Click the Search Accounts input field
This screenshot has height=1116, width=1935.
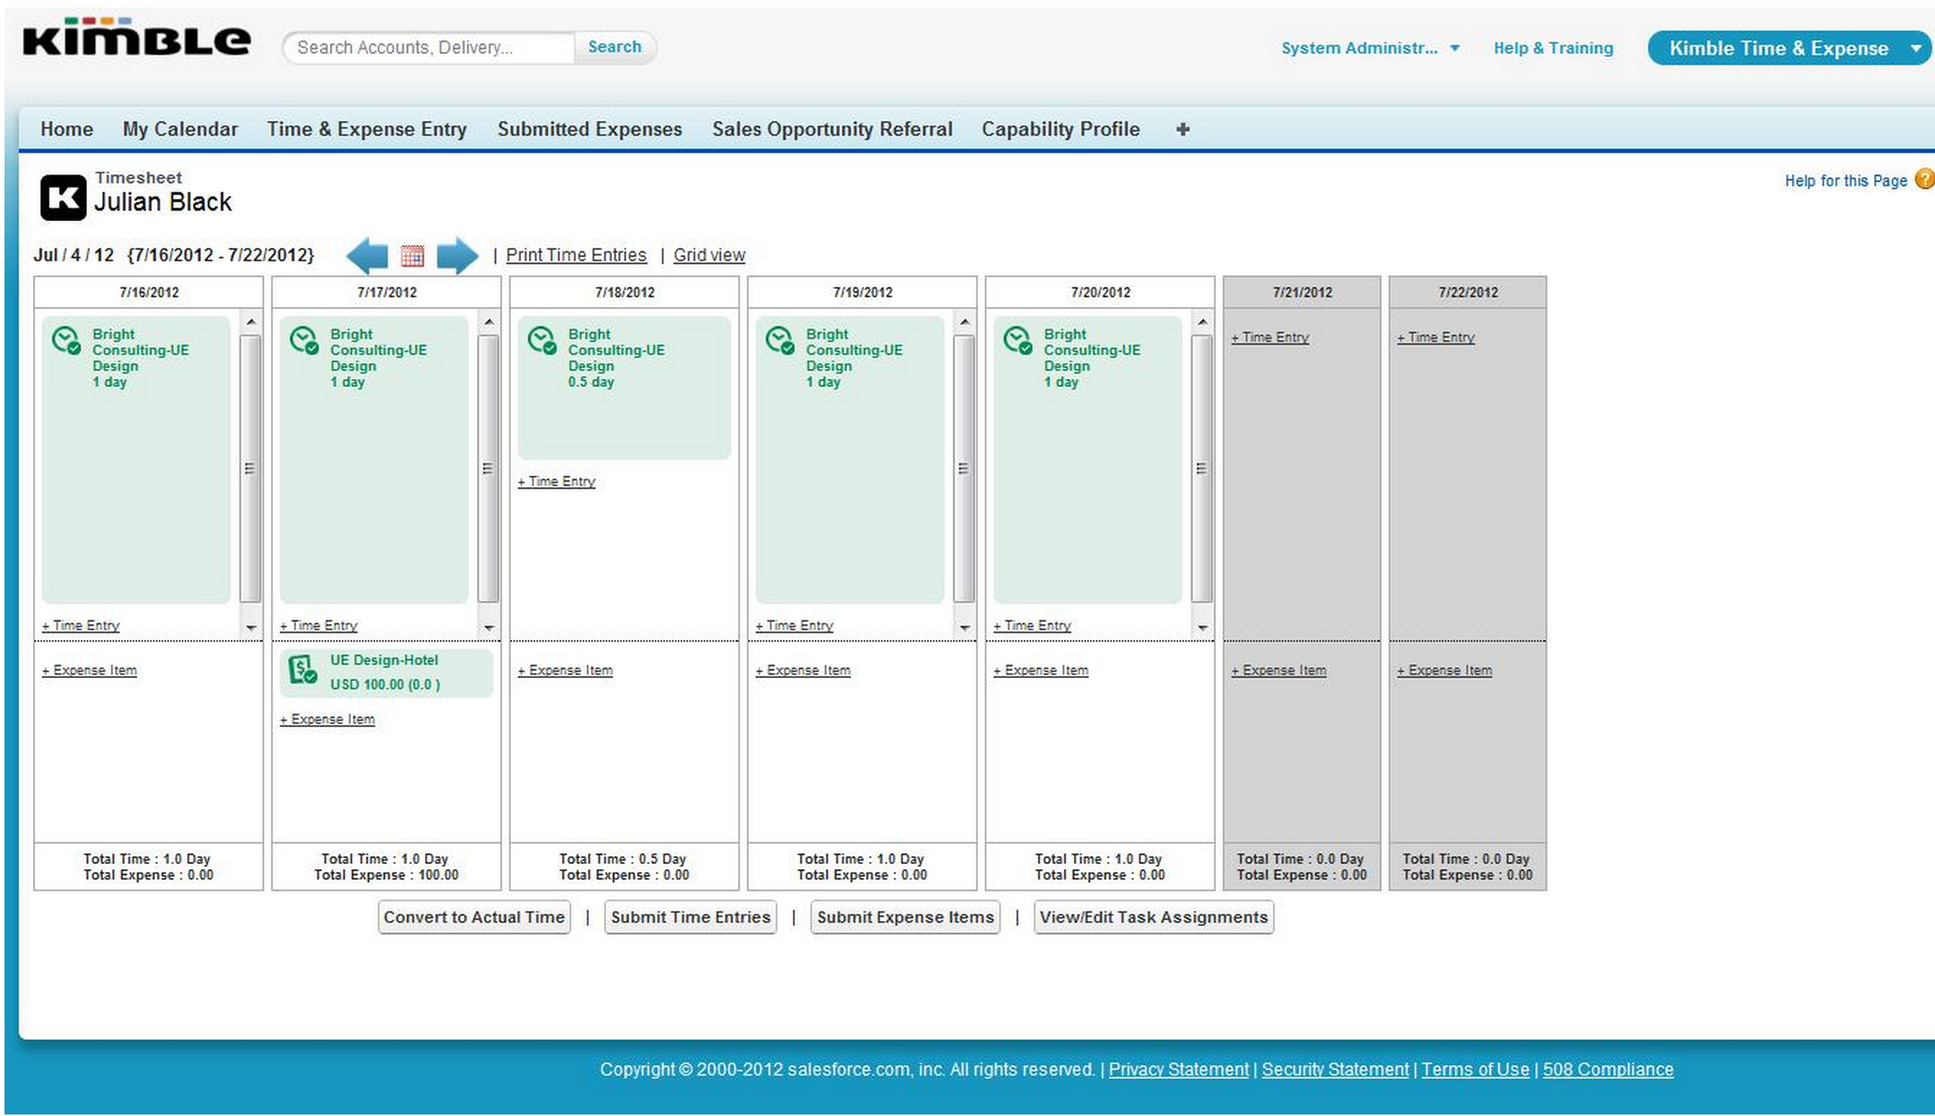click(x=430, y=48)
